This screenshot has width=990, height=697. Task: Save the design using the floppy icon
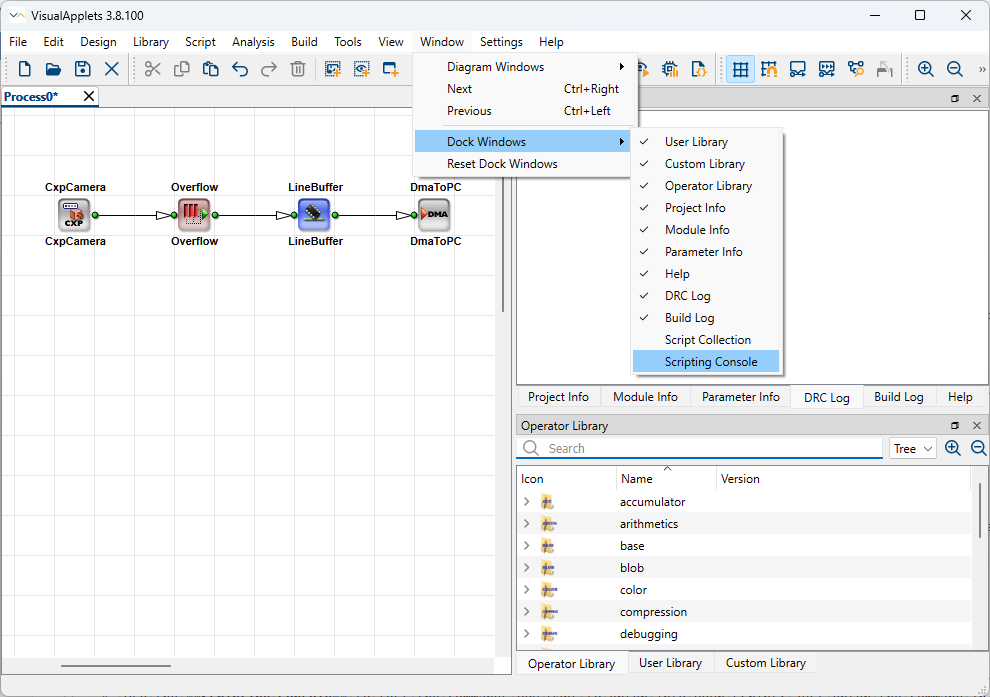point(83,69)
